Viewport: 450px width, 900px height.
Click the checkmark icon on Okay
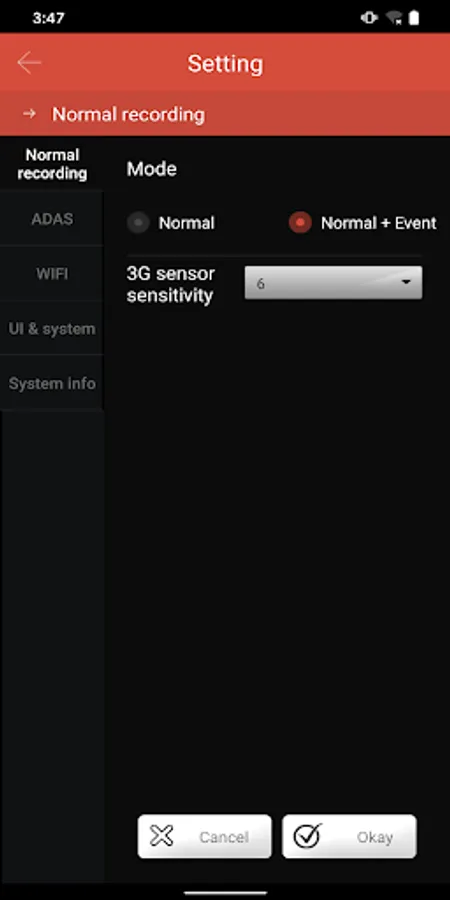(308, 836)
